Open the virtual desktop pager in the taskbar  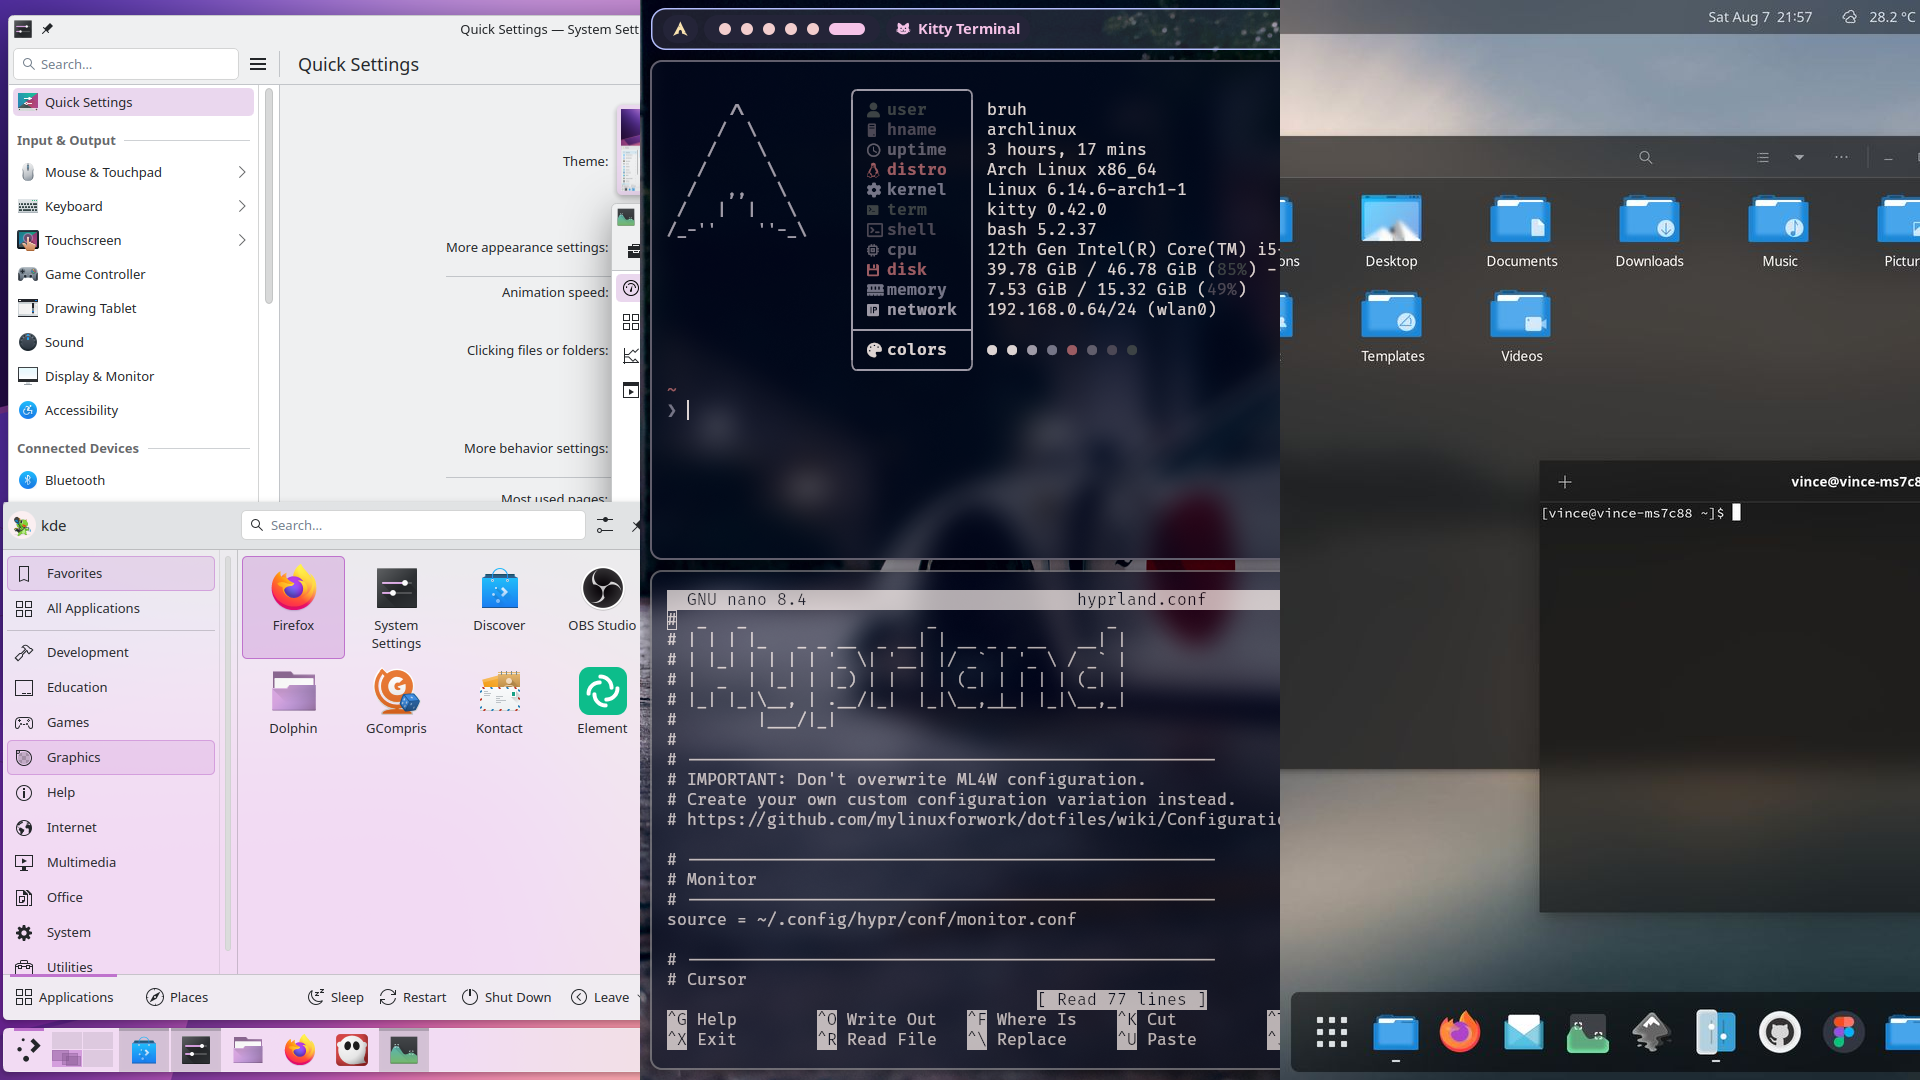(x=82, y=1050)
